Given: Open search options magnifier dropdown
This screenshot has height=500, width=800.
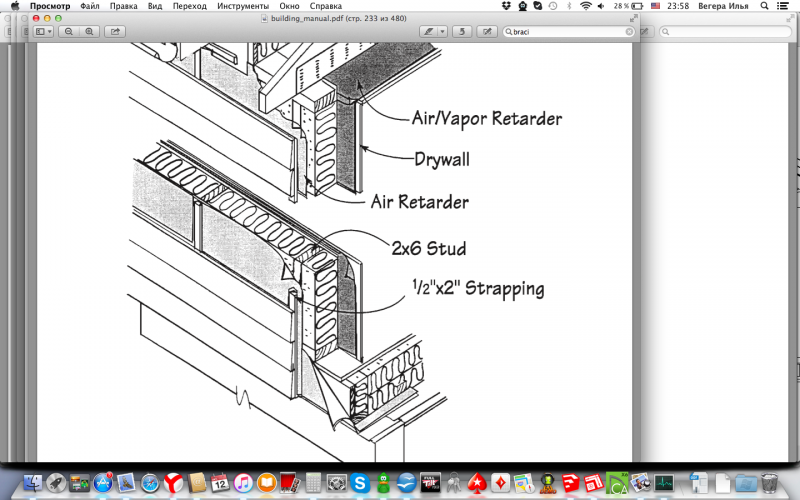Looking at the screenshot, I should (x=509, y=32).
